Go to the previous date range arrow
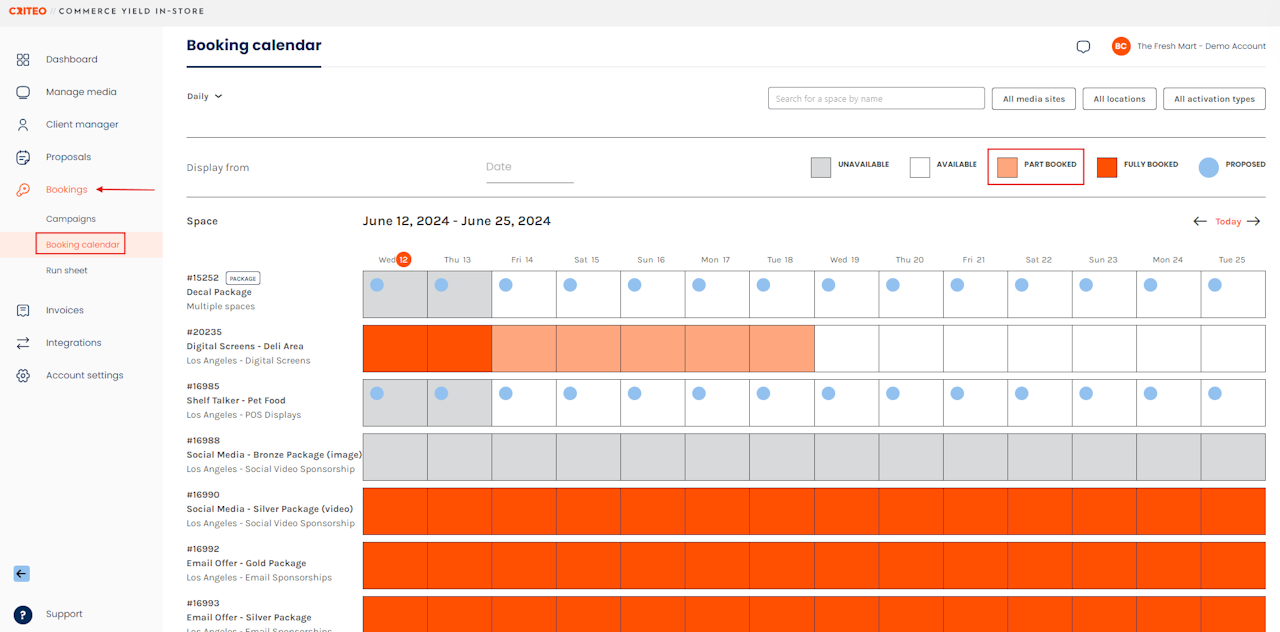Image resolution: width=1280 pixels, height=632 pixels. [x=1200, y=221]
